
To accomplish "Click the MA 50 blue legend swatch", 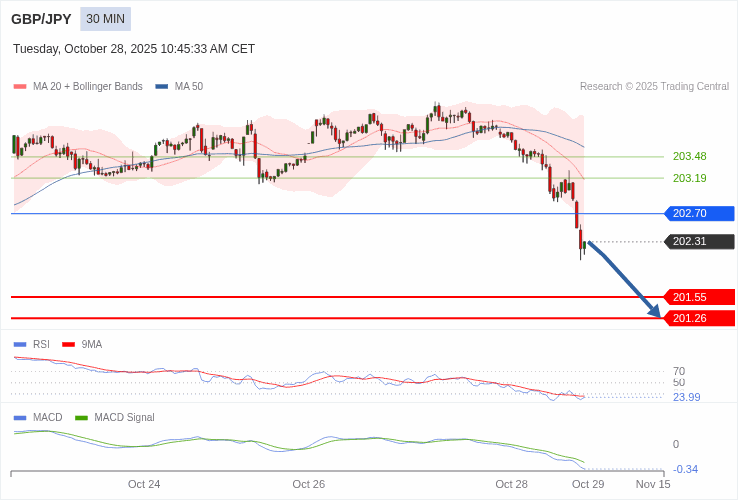I will click(x=161, y=87).
